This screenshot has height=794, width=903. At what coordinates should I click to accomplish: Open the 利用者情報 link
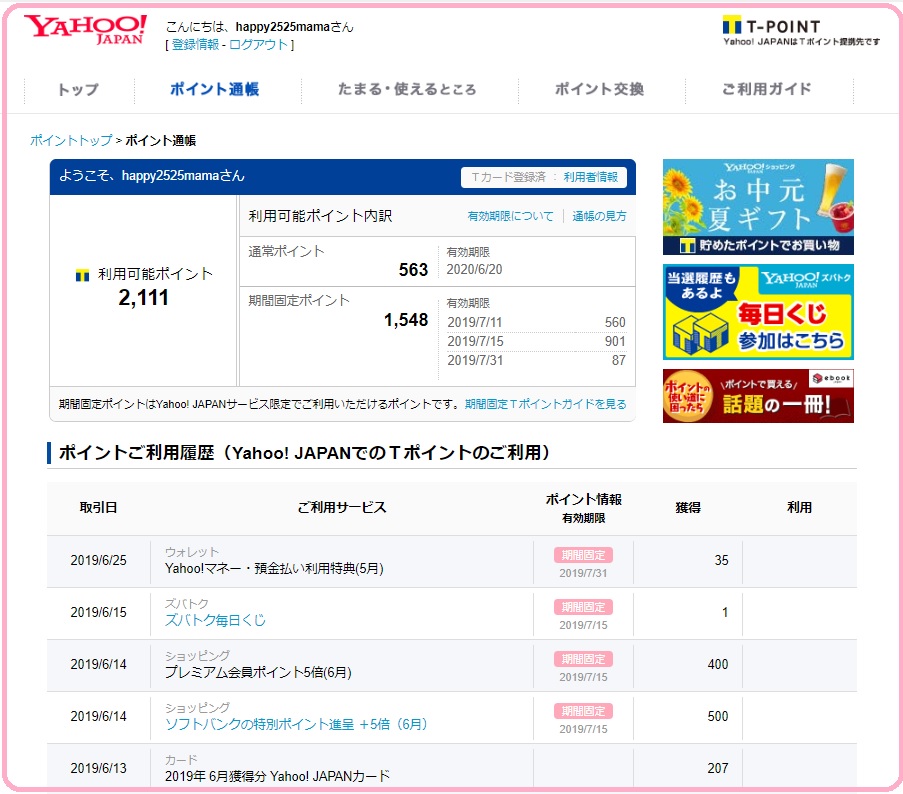590,177
